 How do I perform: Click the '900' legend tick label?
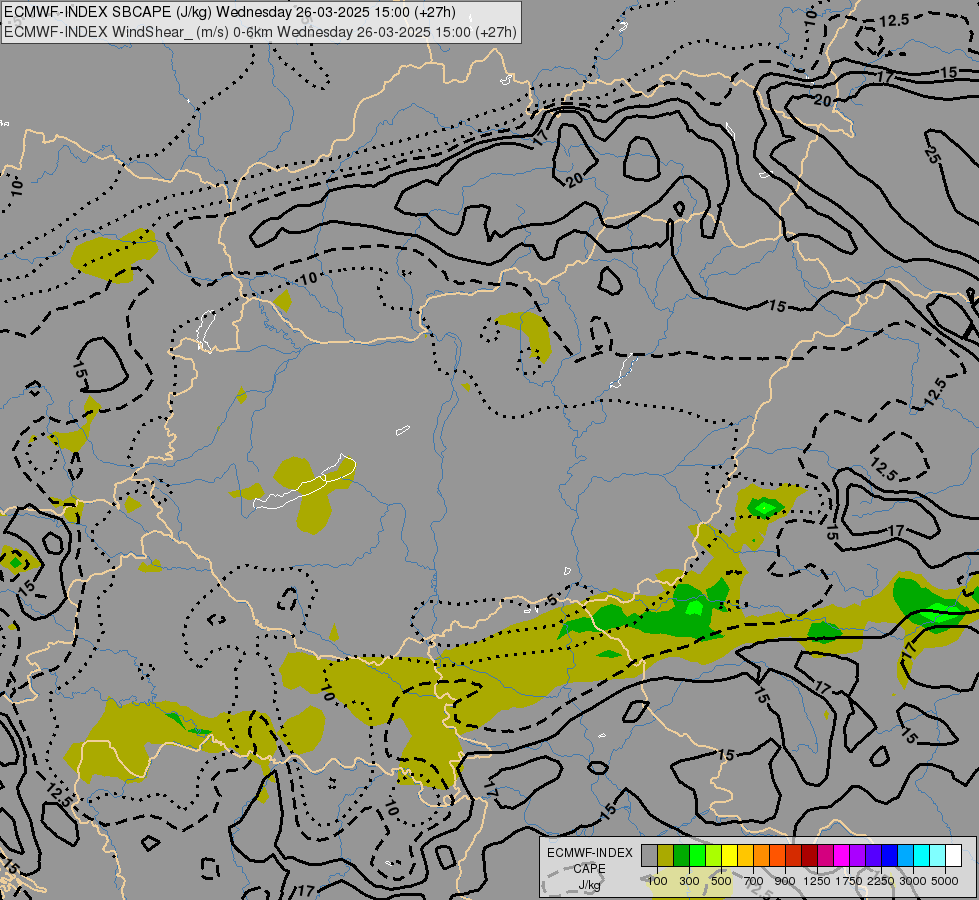pos(785,881)
